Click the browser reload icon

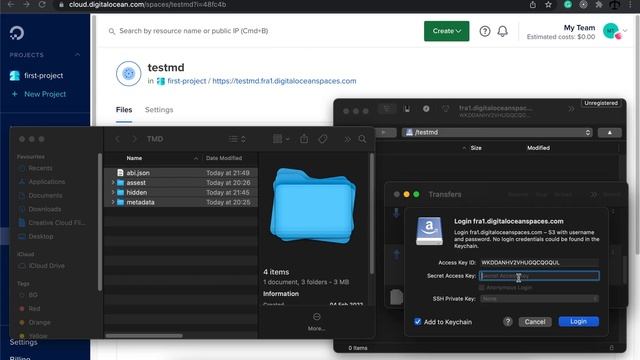[42, 4]
